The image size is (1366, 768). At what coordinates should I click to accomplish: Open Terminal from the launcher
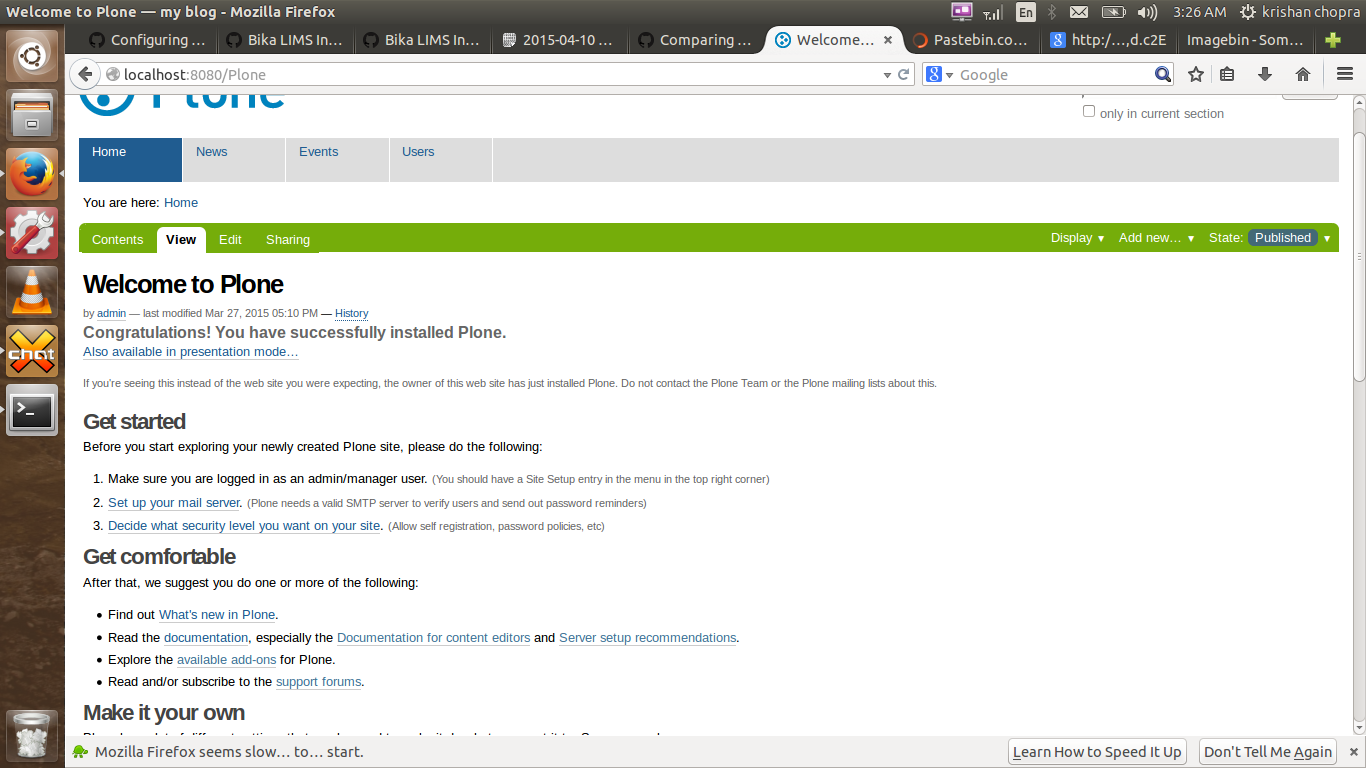coord(32,410)
